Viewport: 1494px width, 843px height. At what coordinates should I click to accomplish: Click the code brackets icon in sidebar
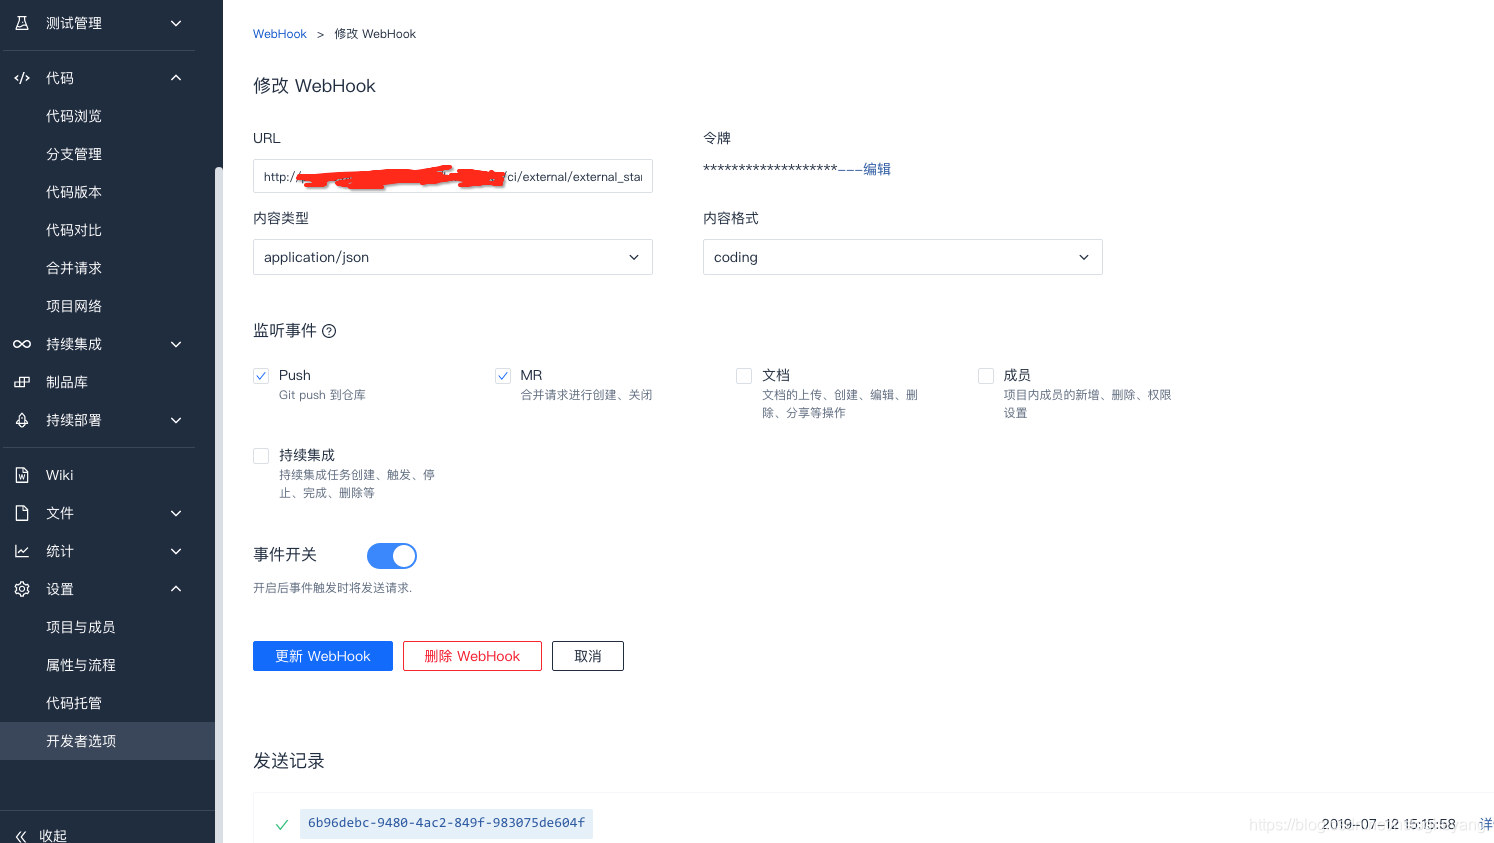click(22, 78)
